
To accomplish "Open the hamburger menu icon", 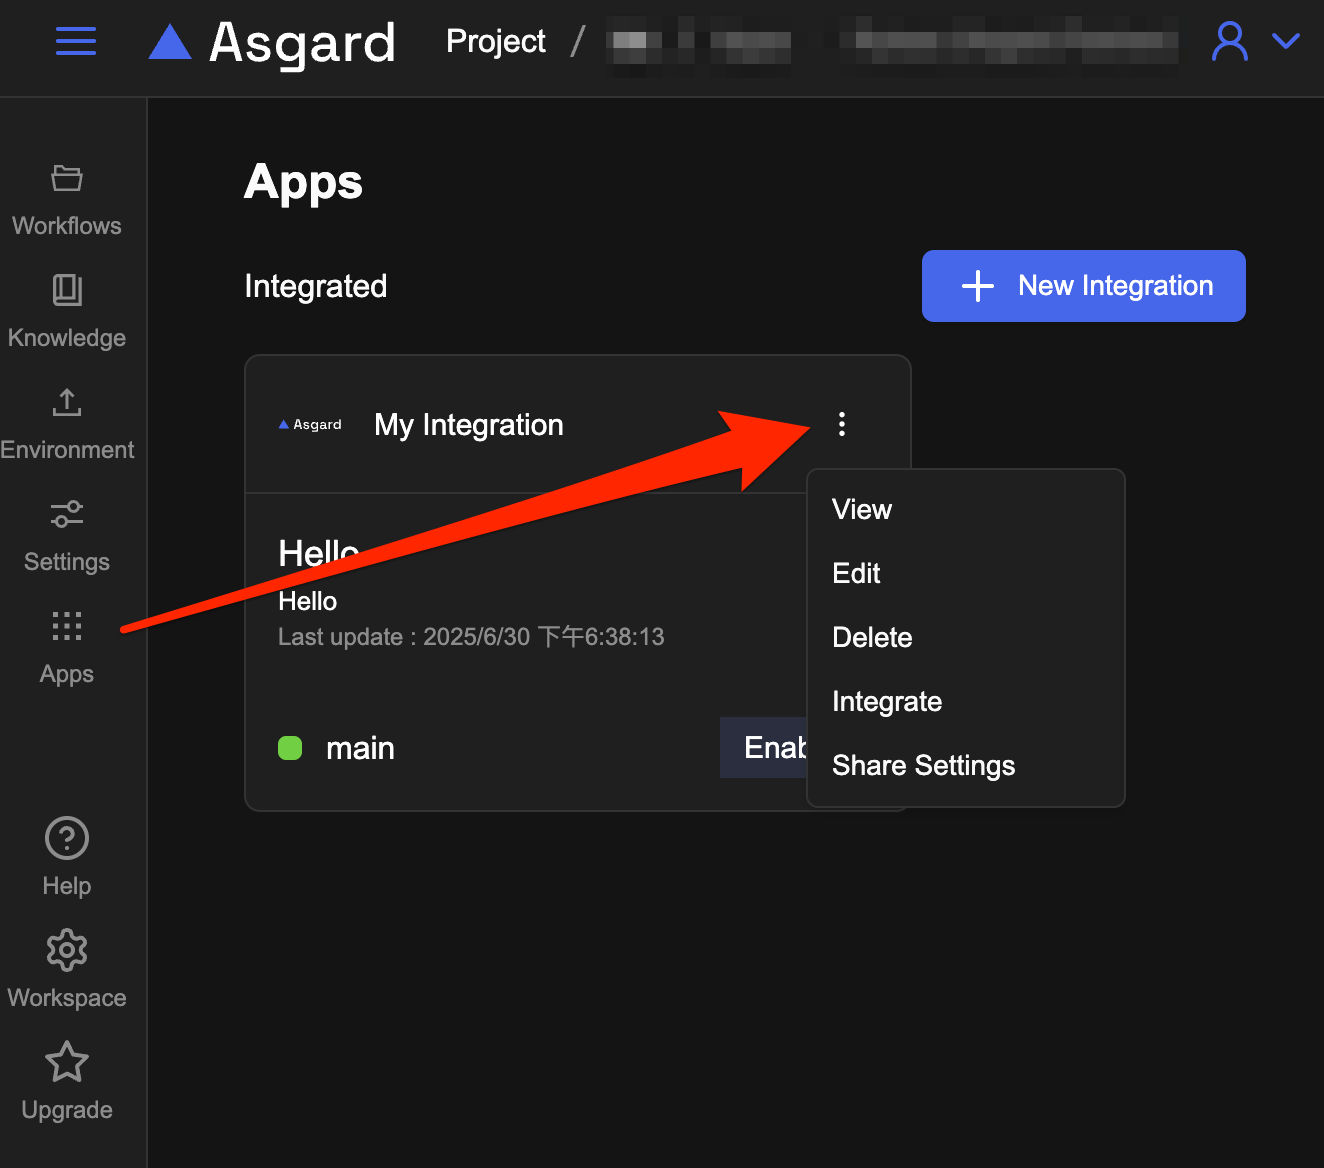I will point(76,41).
